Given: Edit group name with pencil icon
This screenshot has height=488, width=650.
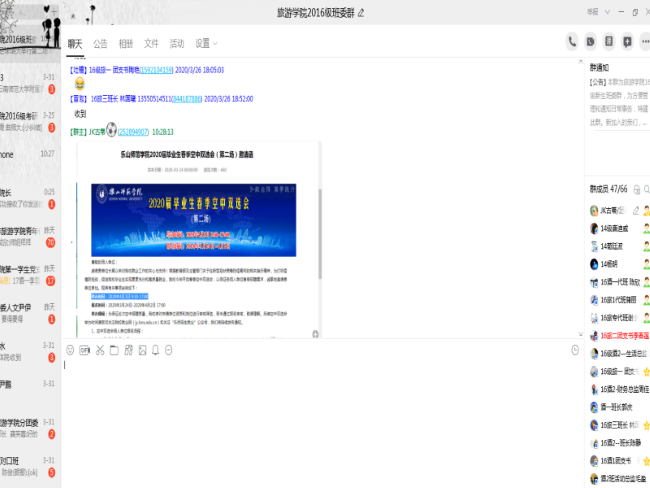Looking at the screenshot, I should click(361, 13).
